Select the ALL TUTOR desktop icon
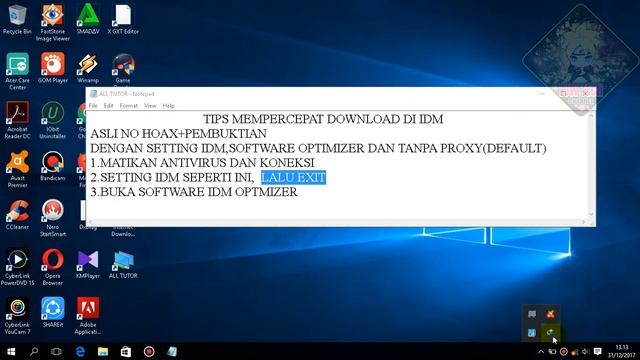640x360 pixels. pyautogui.click(x=123, y=264)
